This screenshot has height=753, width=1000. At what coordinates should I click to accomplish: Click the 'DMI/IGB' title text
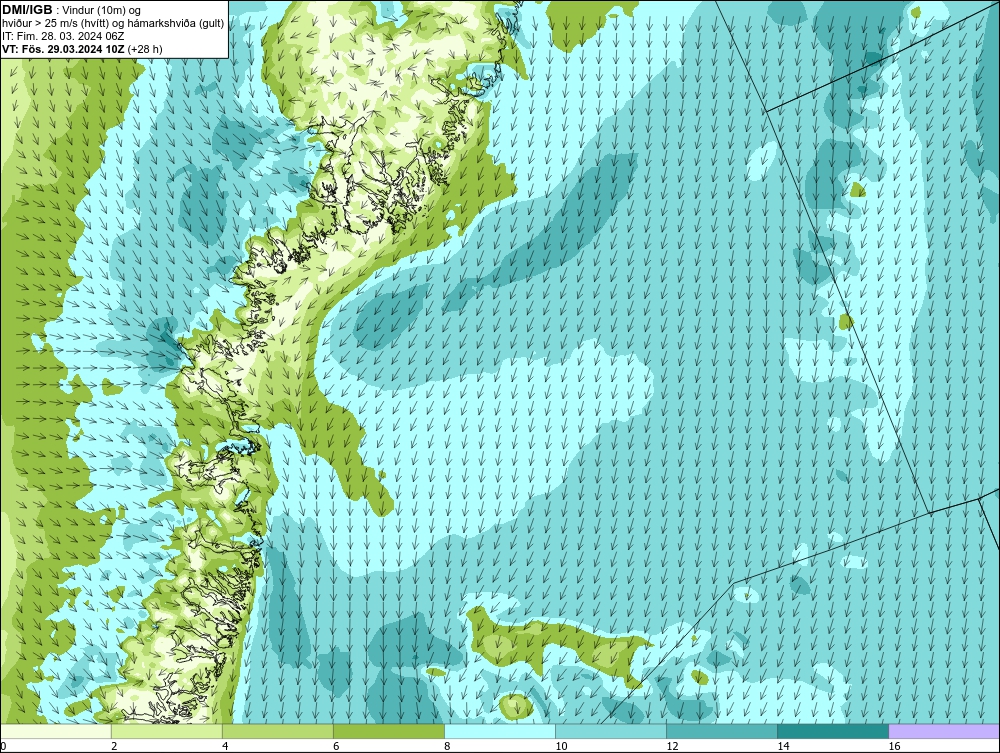(x=27, y=10)
